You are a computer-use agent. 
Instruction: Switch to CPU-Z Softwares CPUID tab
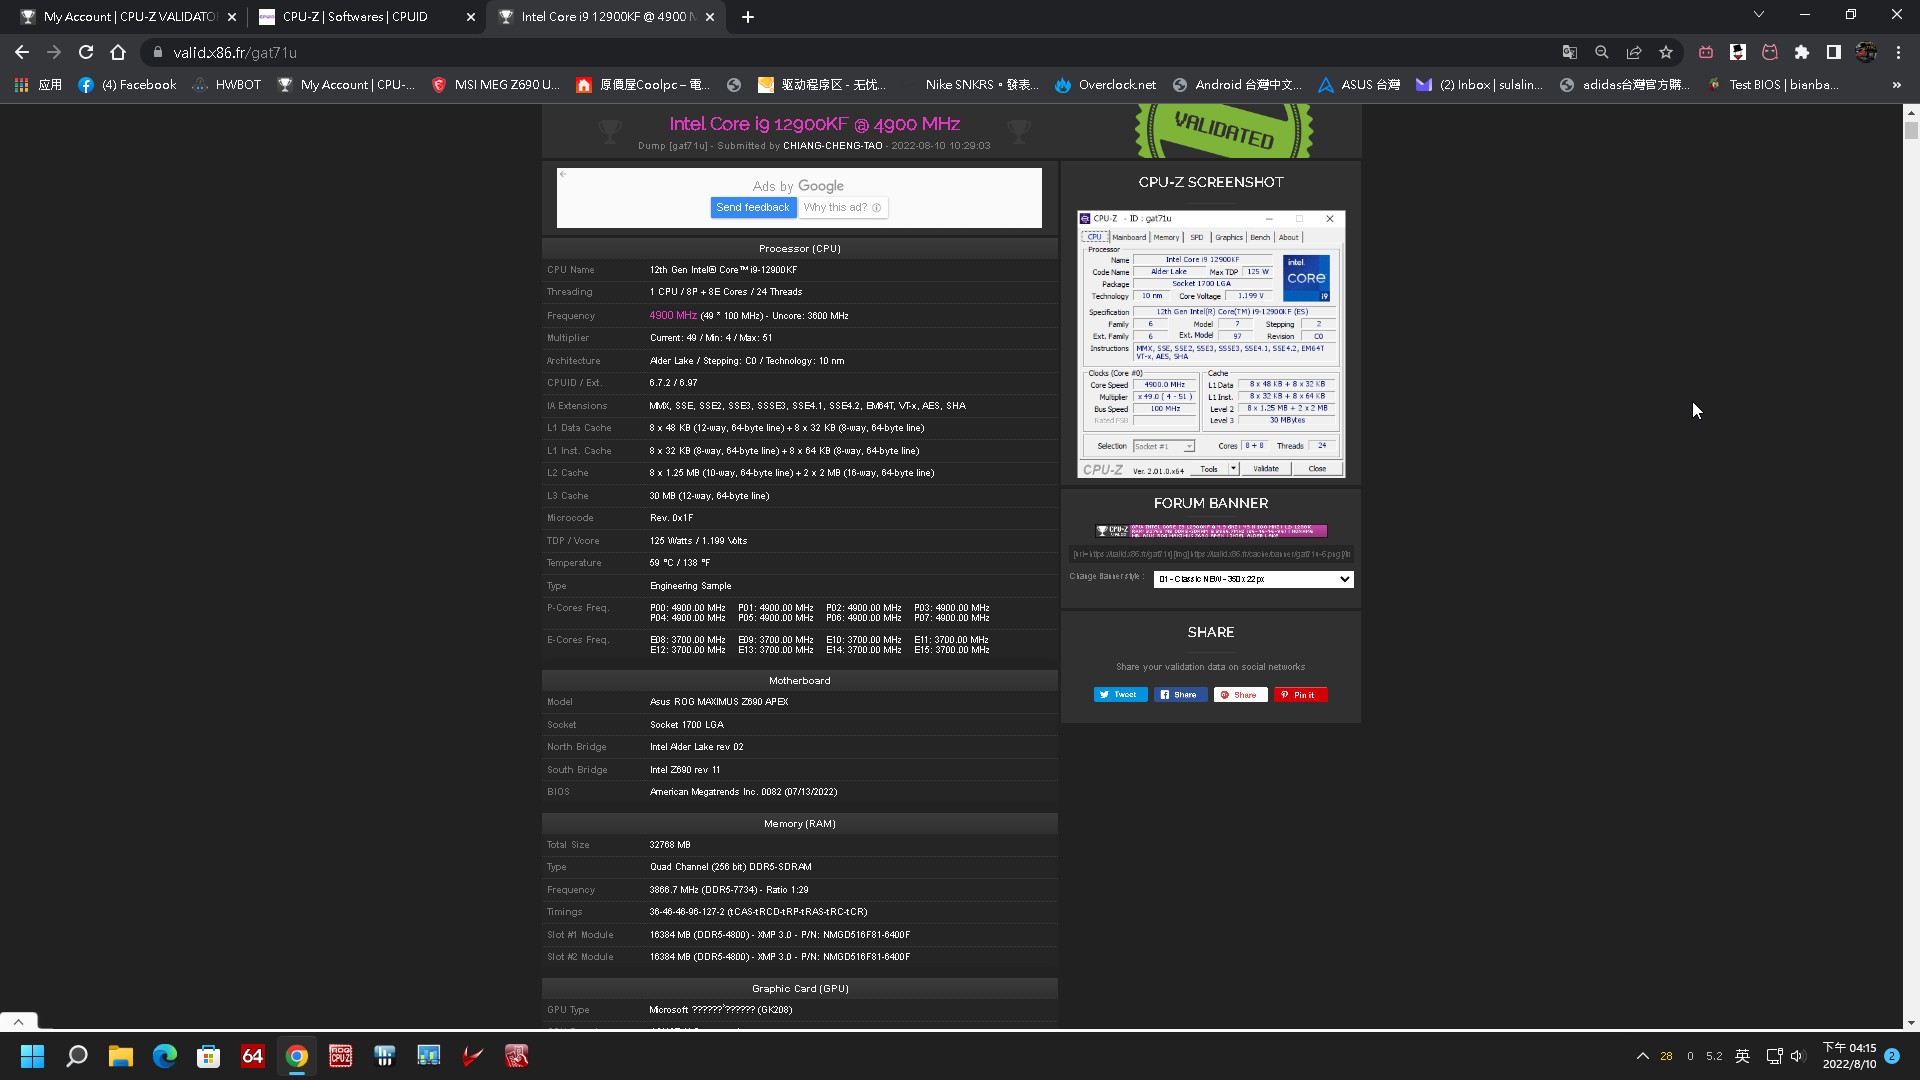pyautogui.click(x=366, y=16)
